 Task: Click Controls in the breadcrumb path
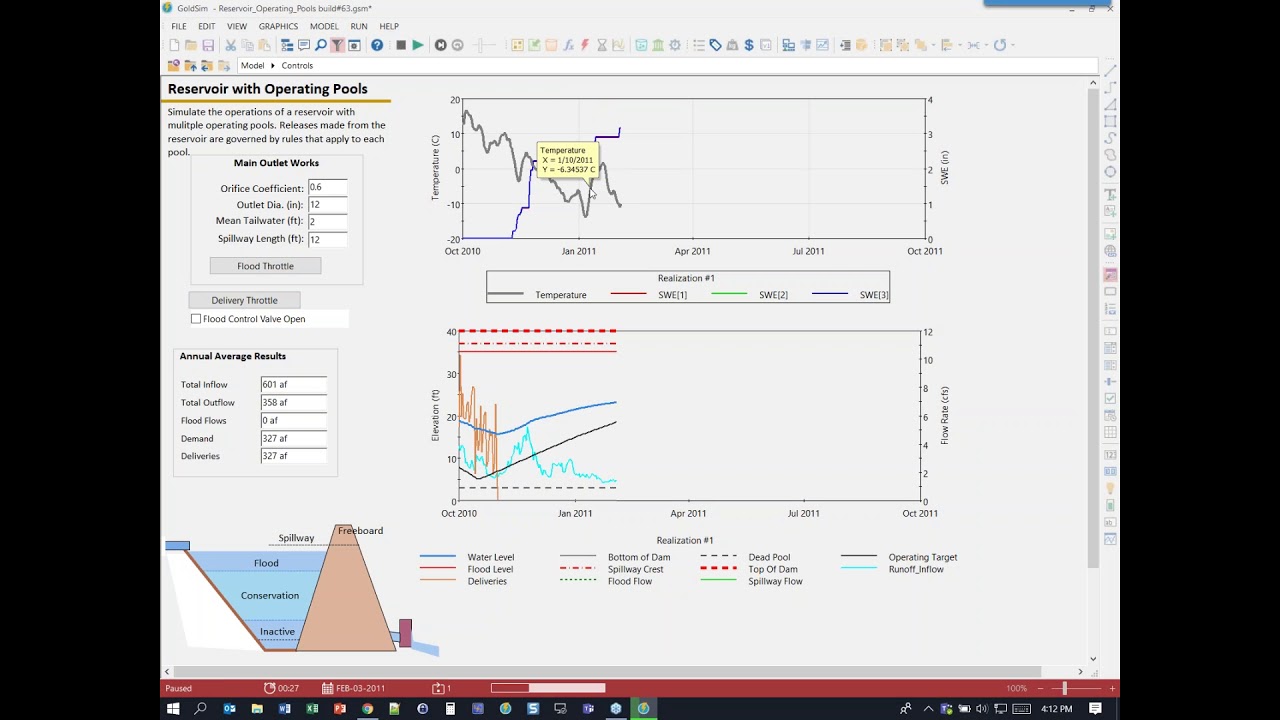click(297, 66)
